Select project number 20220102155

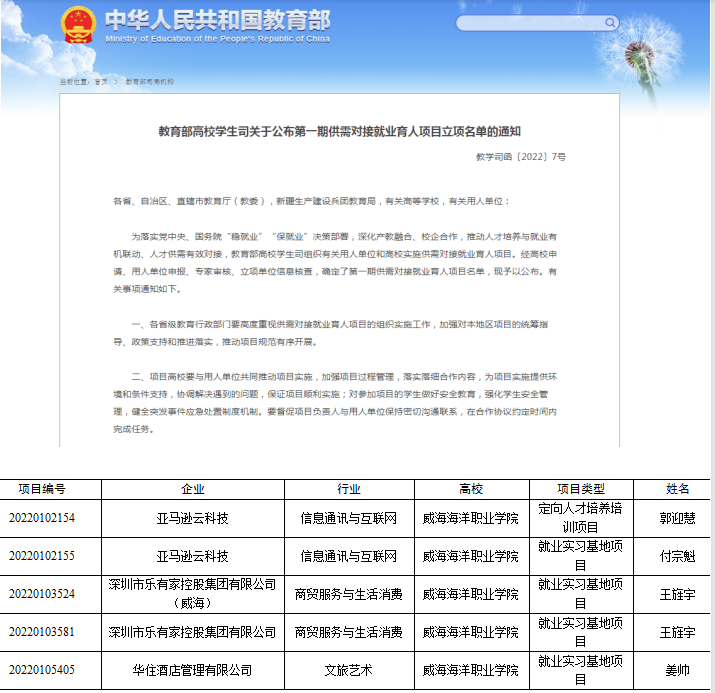(41, 556)
